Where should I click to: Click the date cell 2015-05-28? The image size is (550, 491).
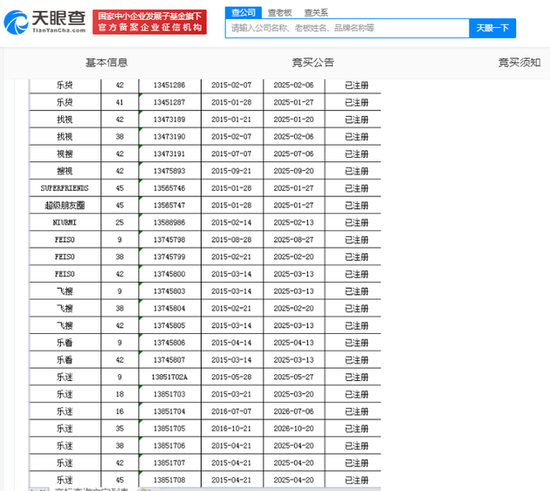pyautogui.click(x=232, y=377)
